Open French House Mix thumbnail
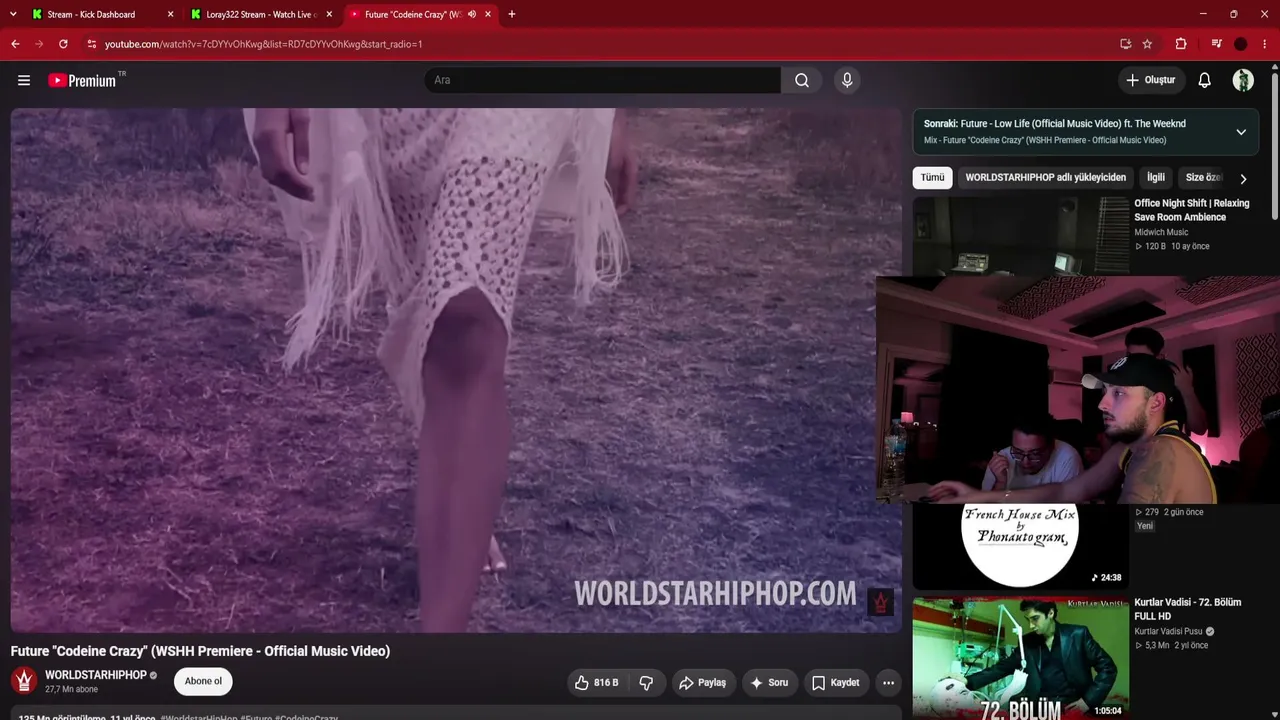 point(1021,547)
